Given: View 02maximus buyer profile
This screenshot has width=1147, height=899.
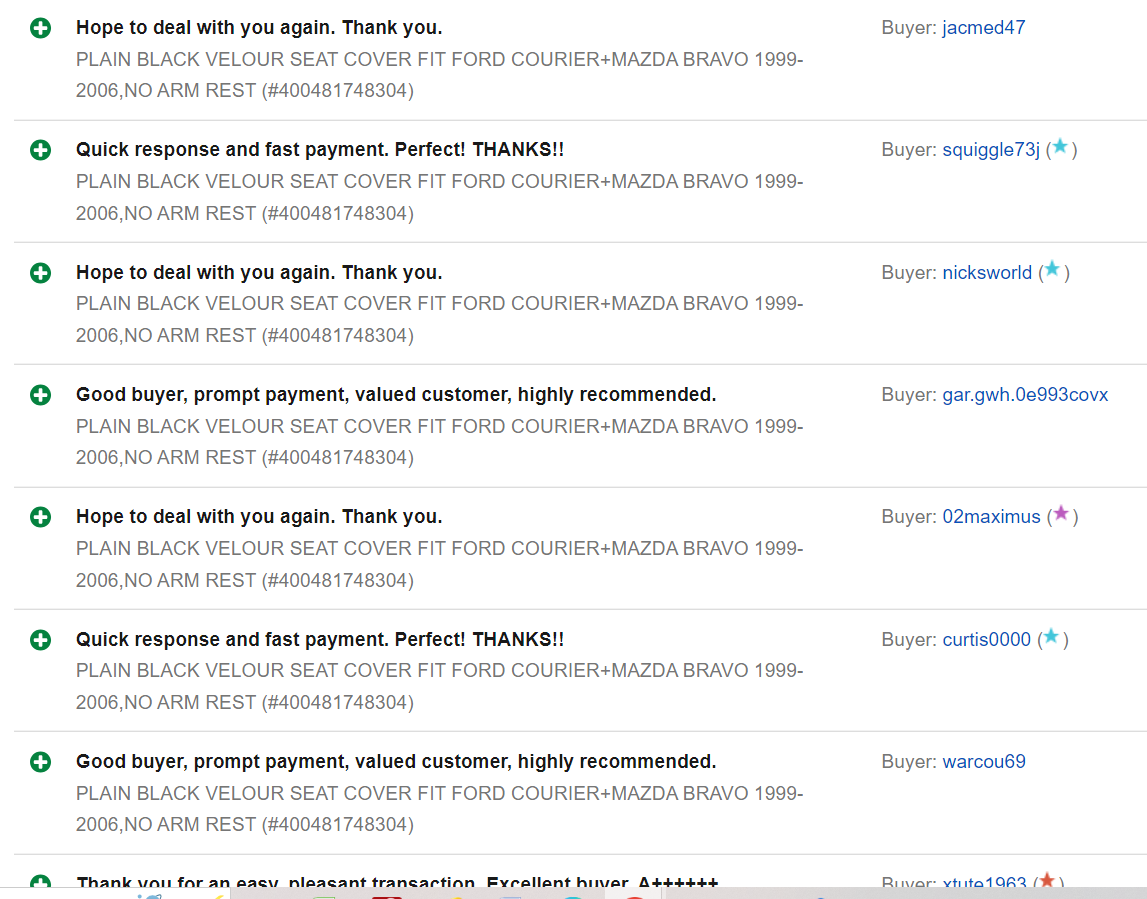Looking at the screenshot, I should [x=991, y=517].
